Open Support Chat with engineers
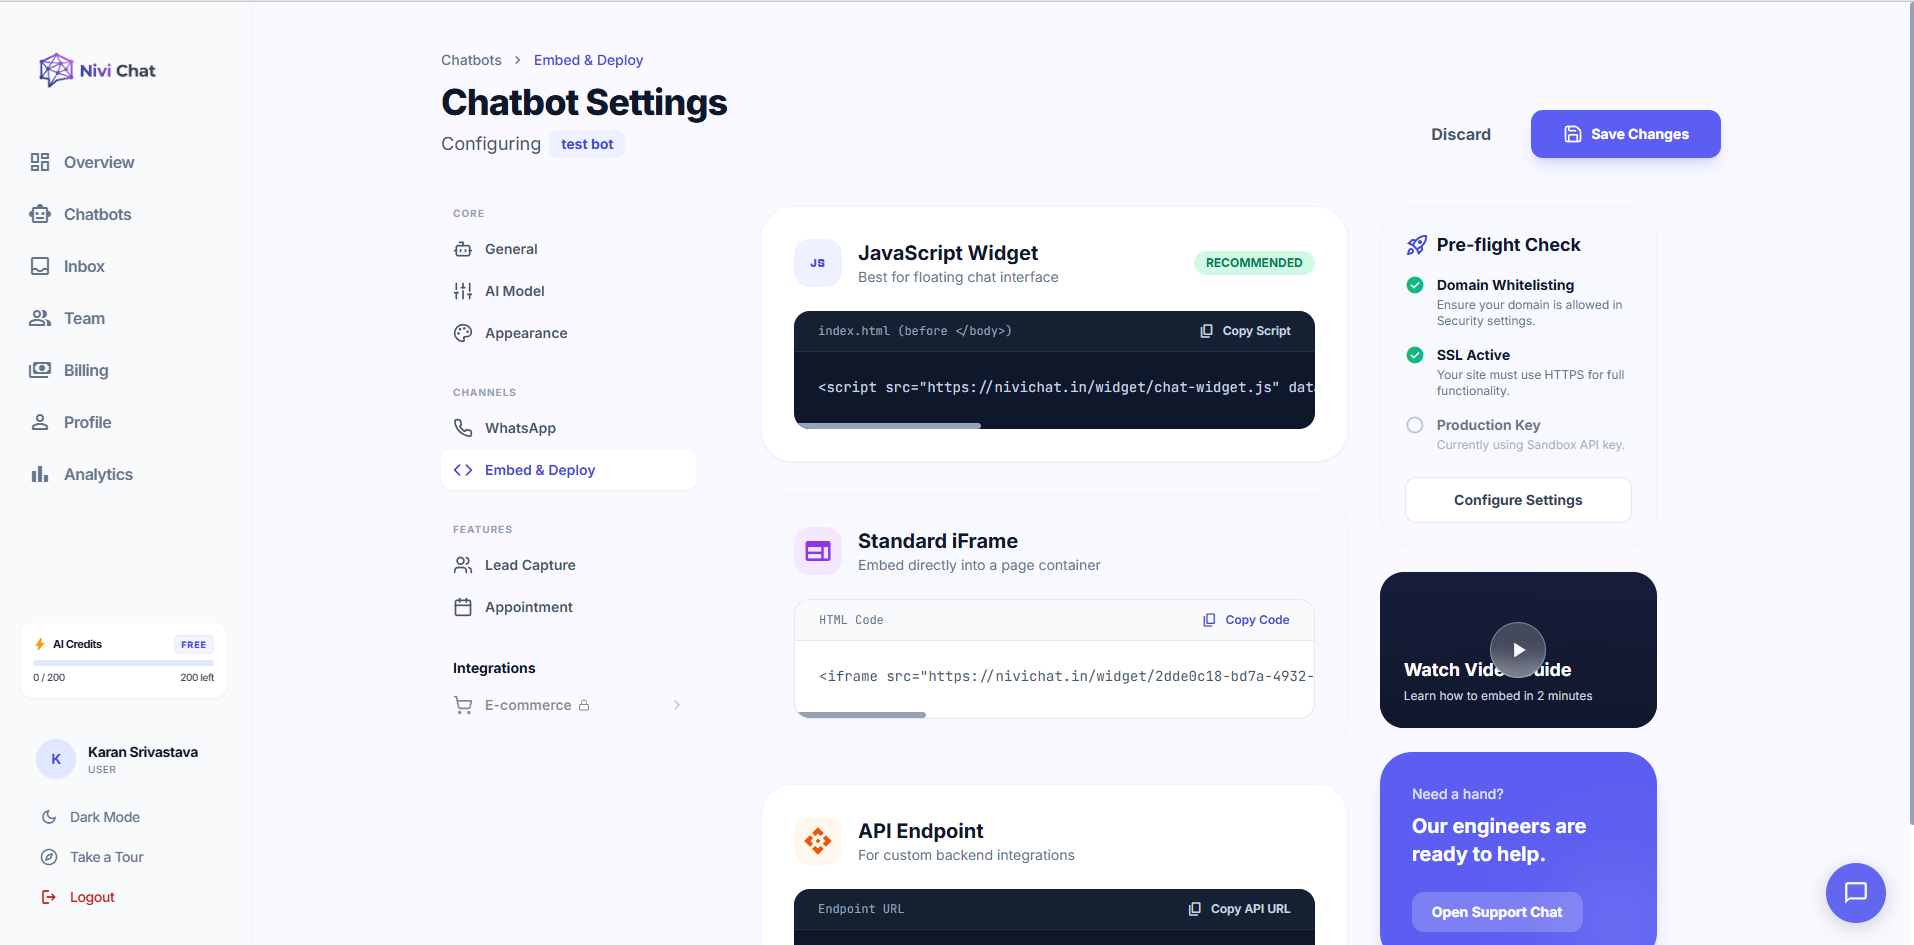 pyautogui.click(x=1497, y=912)
